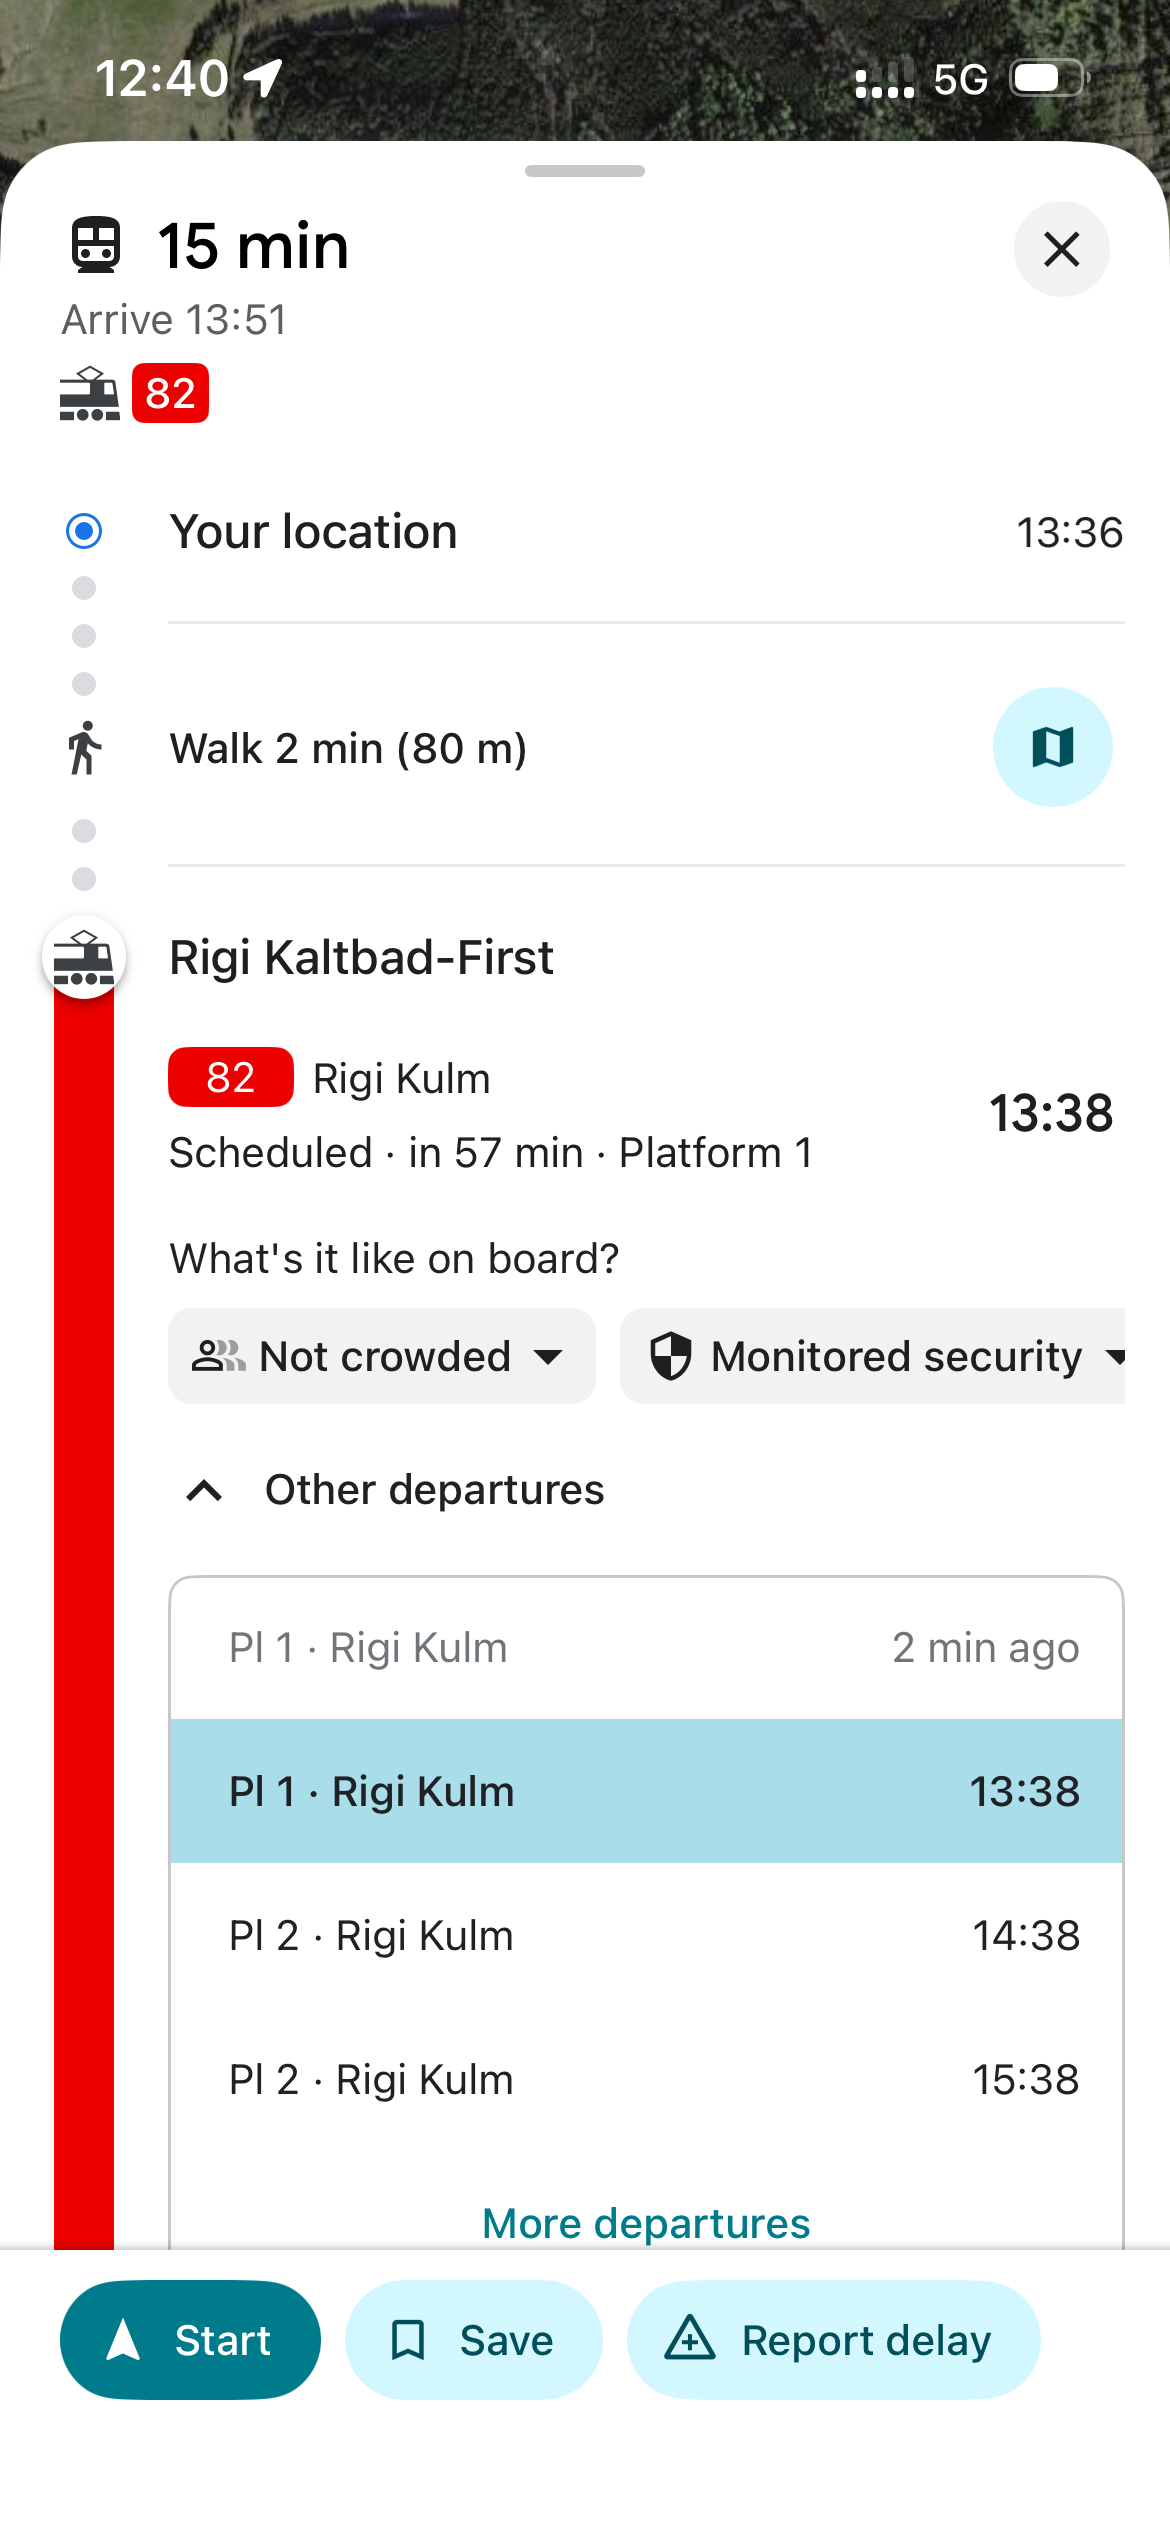Image resolution: width=1170 pixels, height=2532 pixels.
Task: Collapse the Other departures list
Action: click(205, 1490)
